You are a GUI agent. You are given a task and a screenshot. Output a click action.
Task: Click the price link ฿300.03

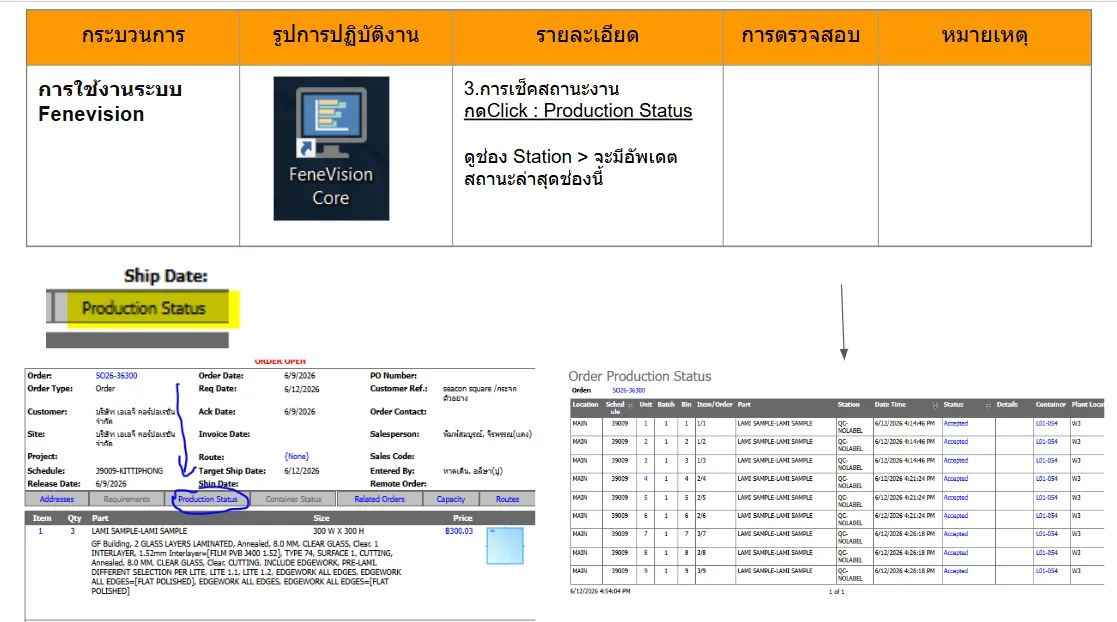tap(459, 531)
